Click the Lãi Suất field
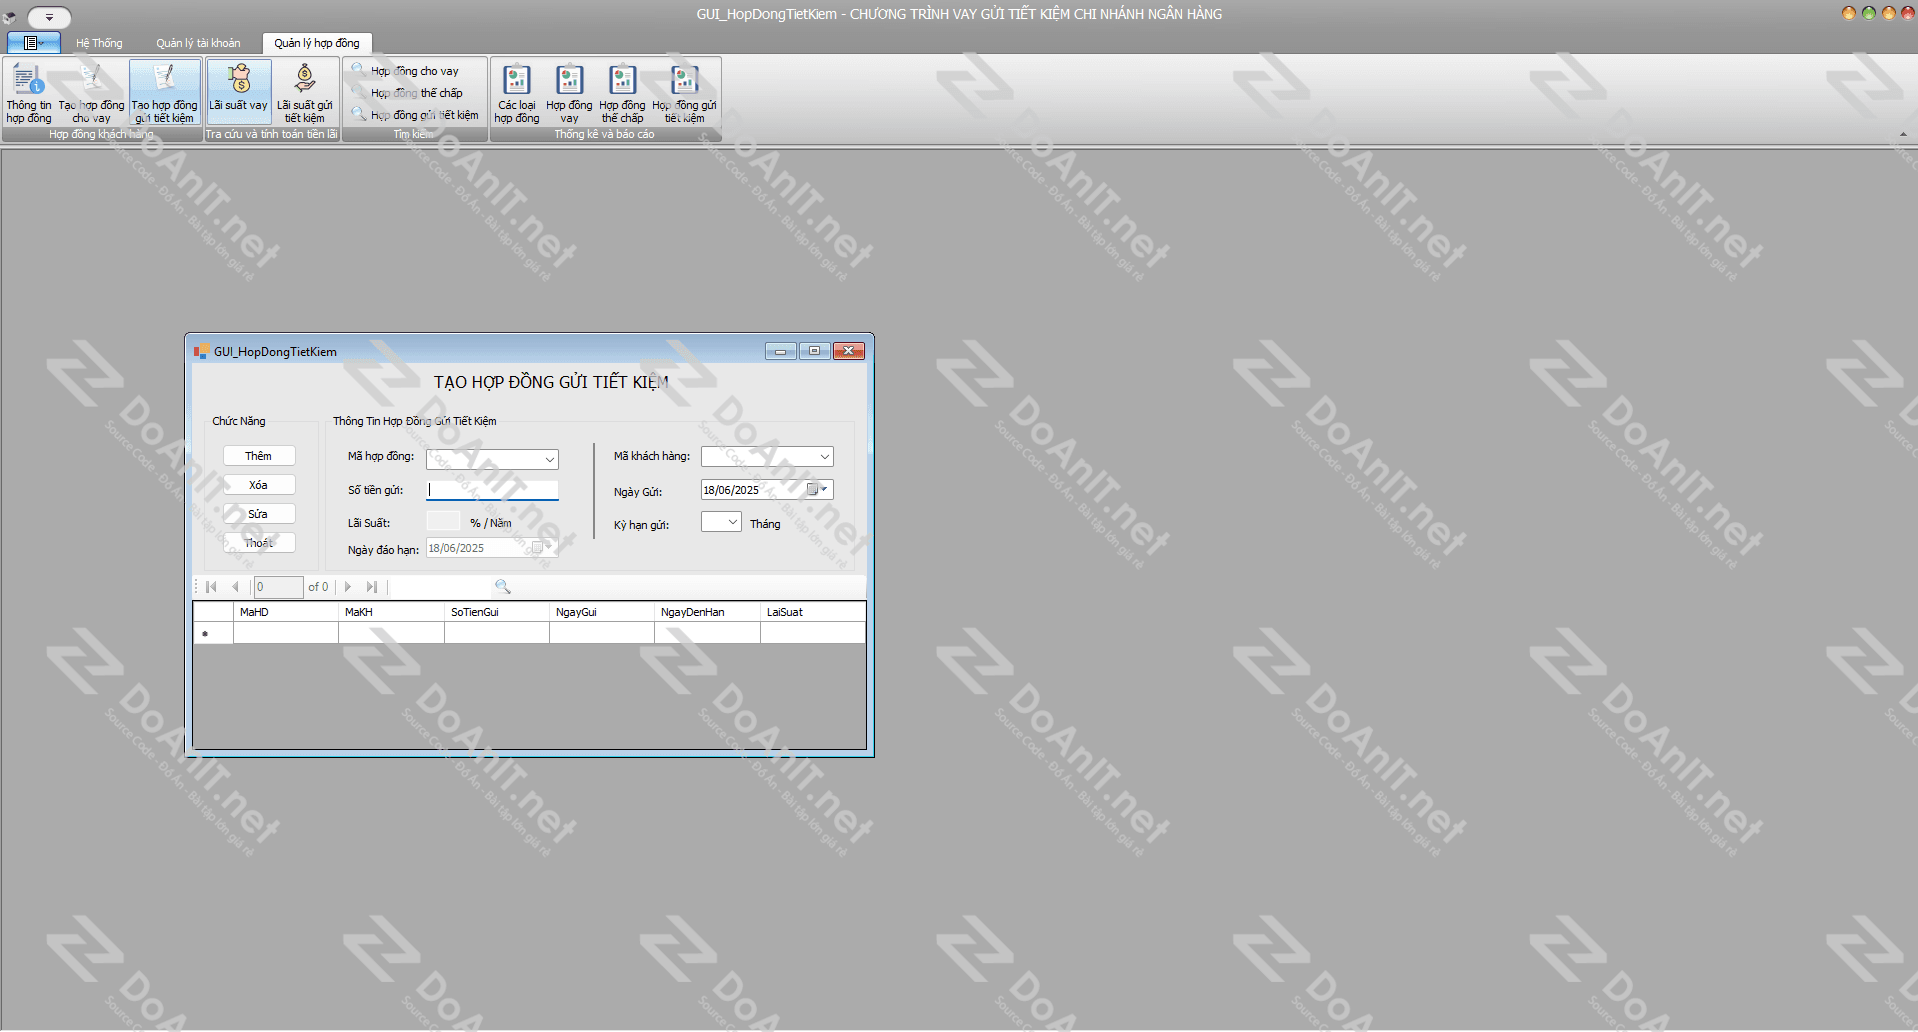This screenshot has width=1918, height=1032. (x=443, y=521)
